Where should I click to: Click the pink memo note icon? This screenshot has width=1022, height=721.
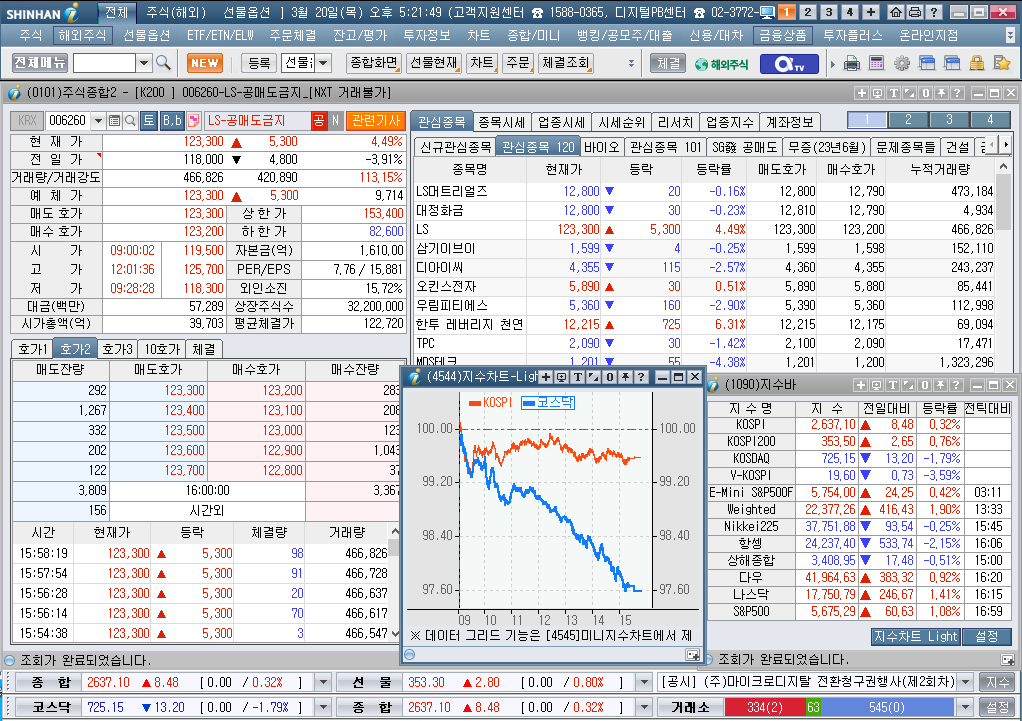point(193,121)
